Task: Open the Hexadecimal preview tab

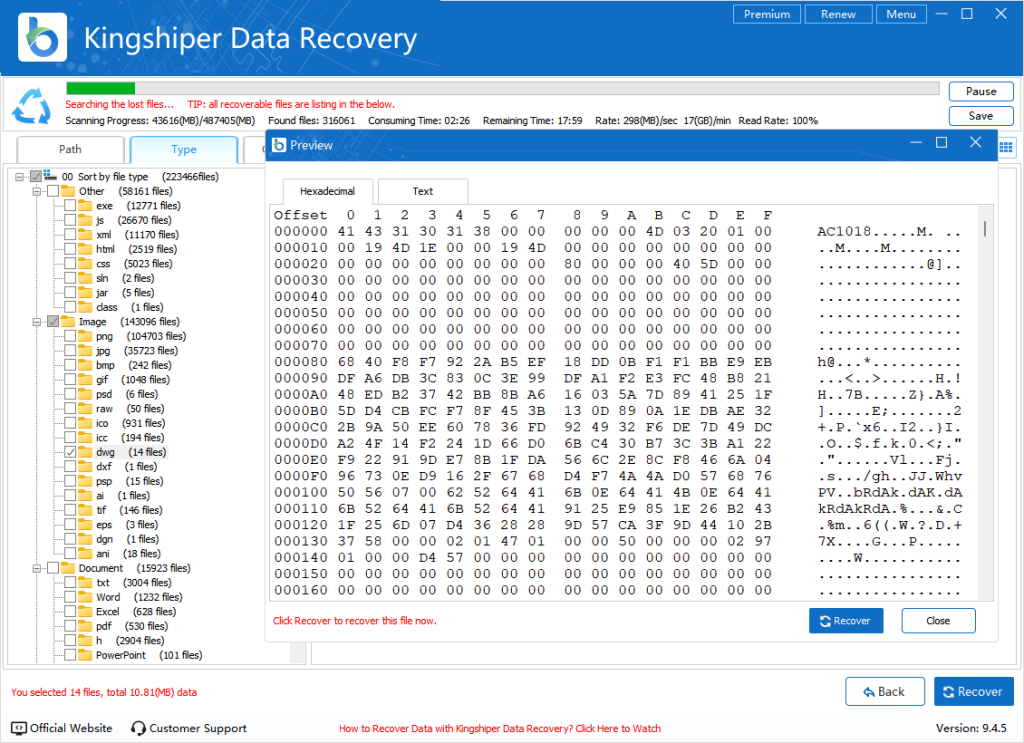Action: click(327, 191)
